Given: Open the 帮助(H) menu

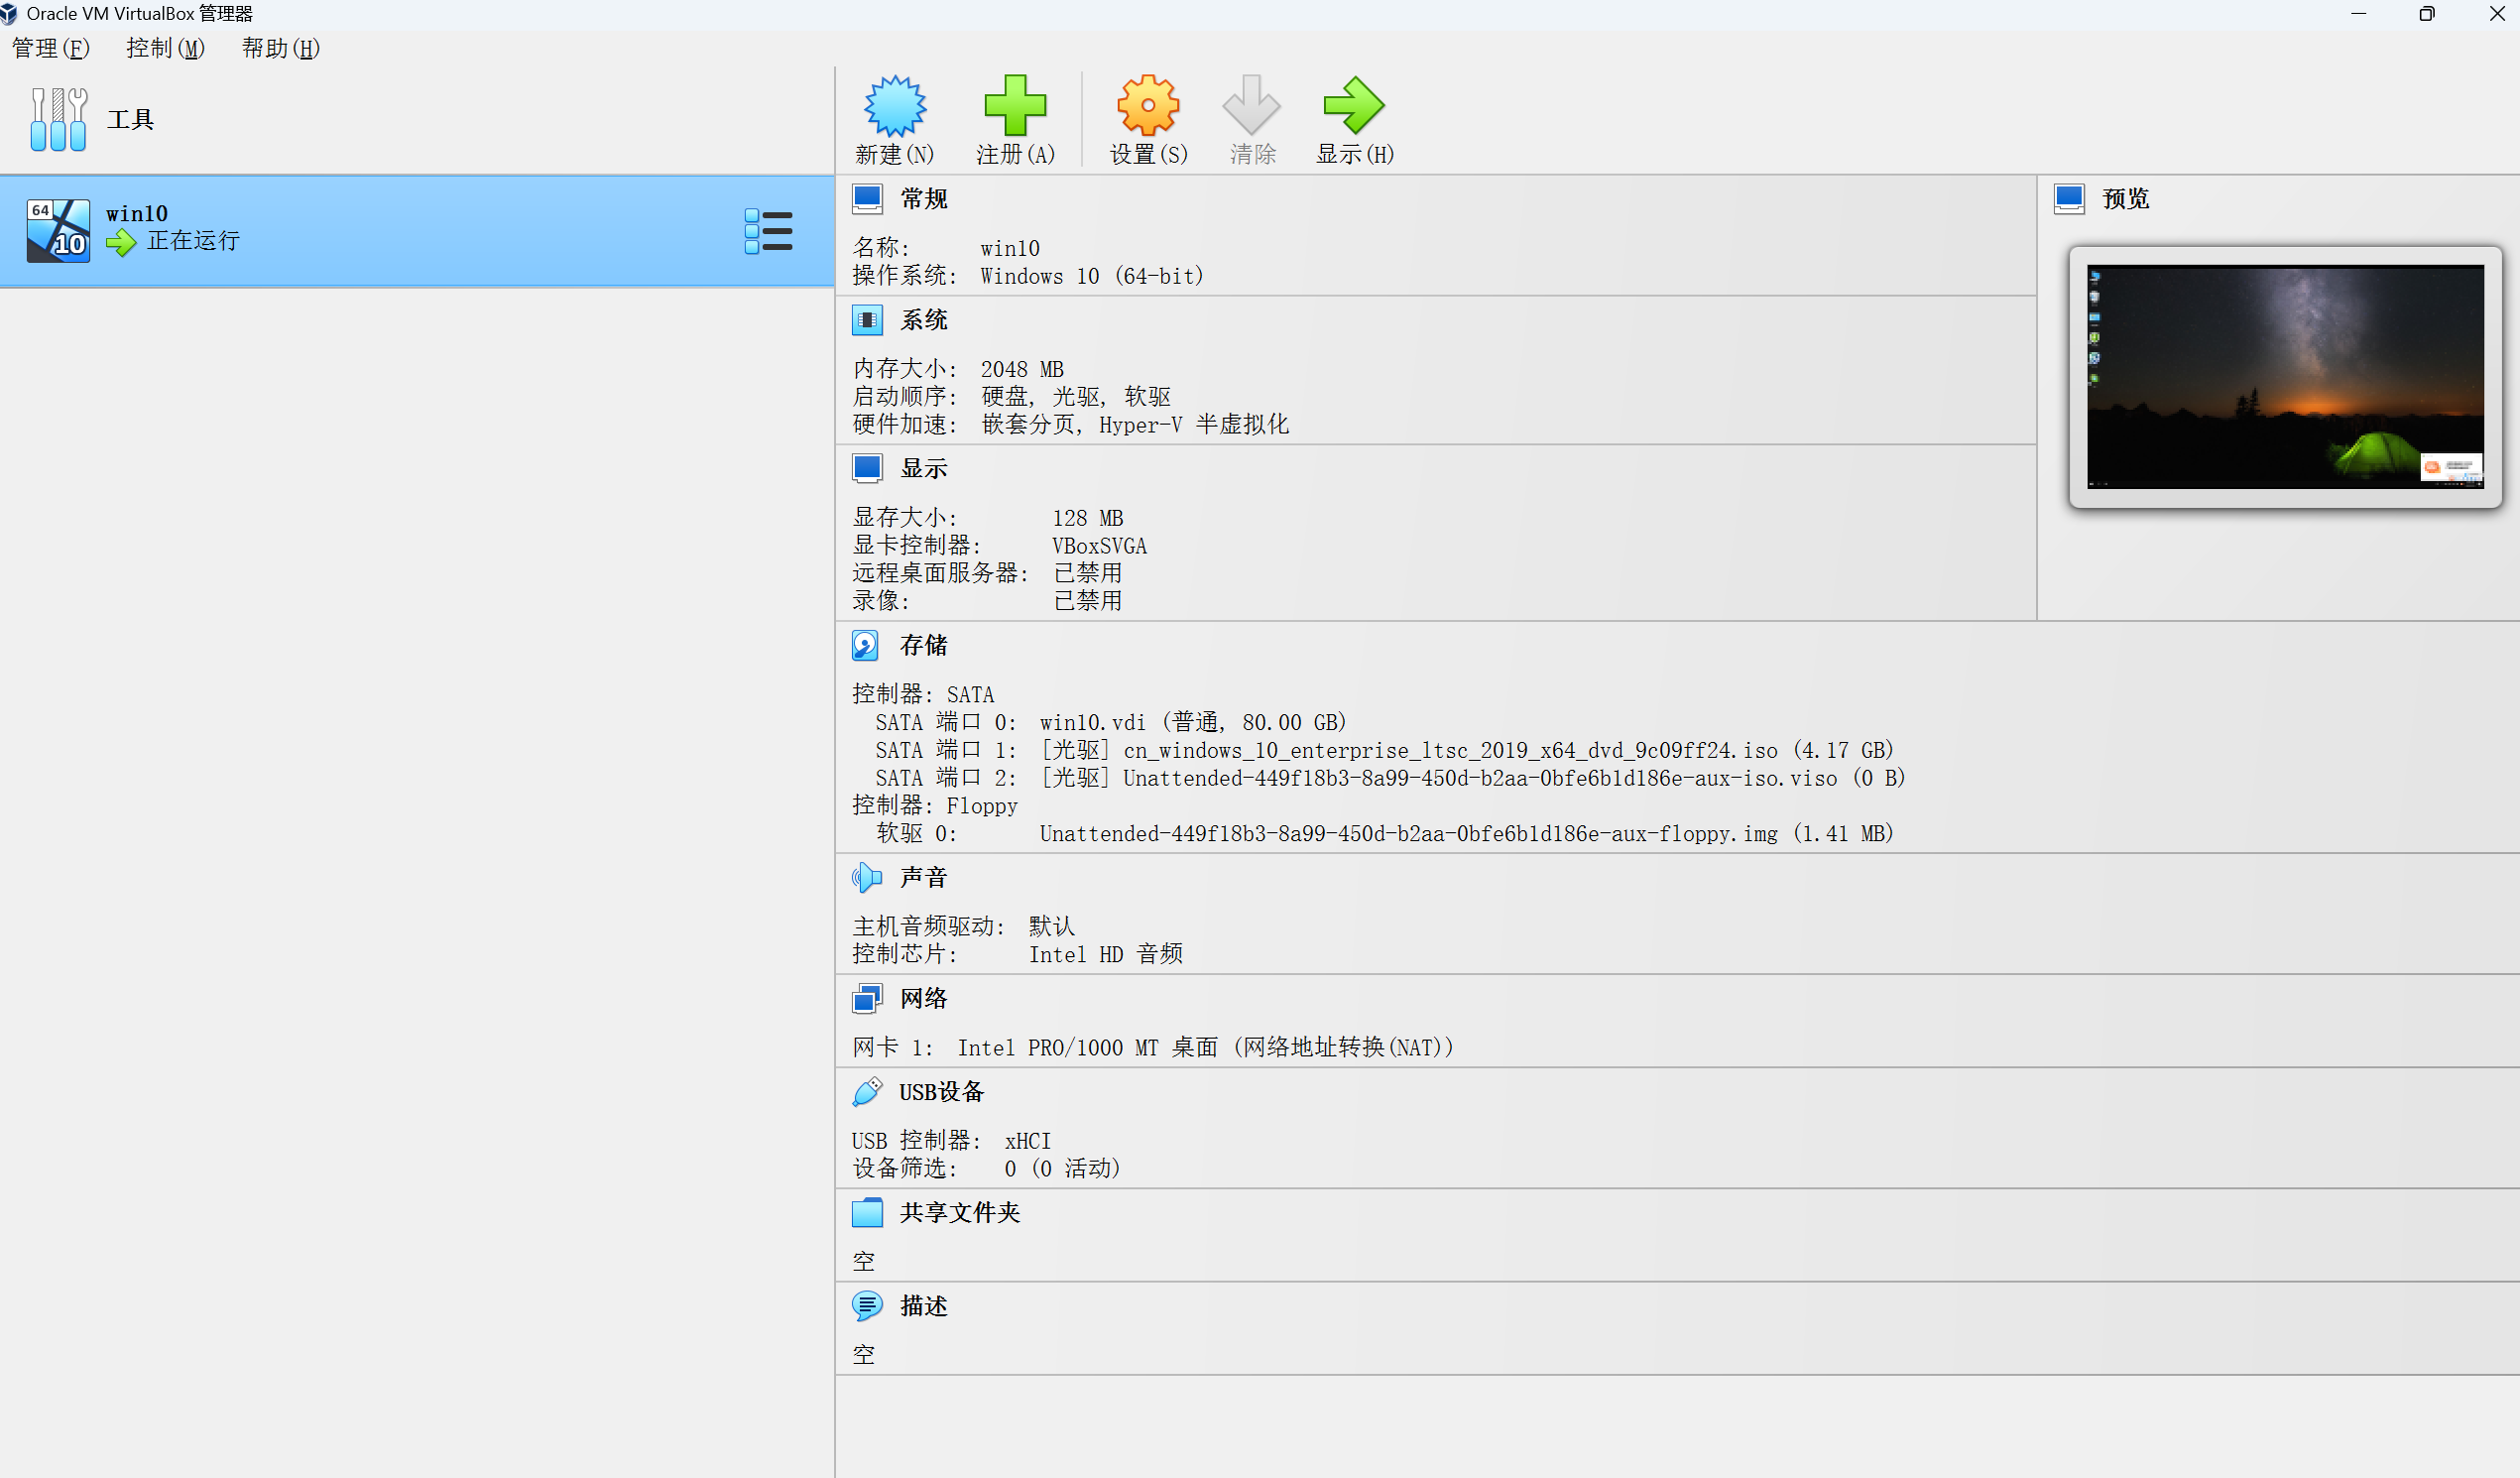Looking at the screenshot, I should 280,48.
